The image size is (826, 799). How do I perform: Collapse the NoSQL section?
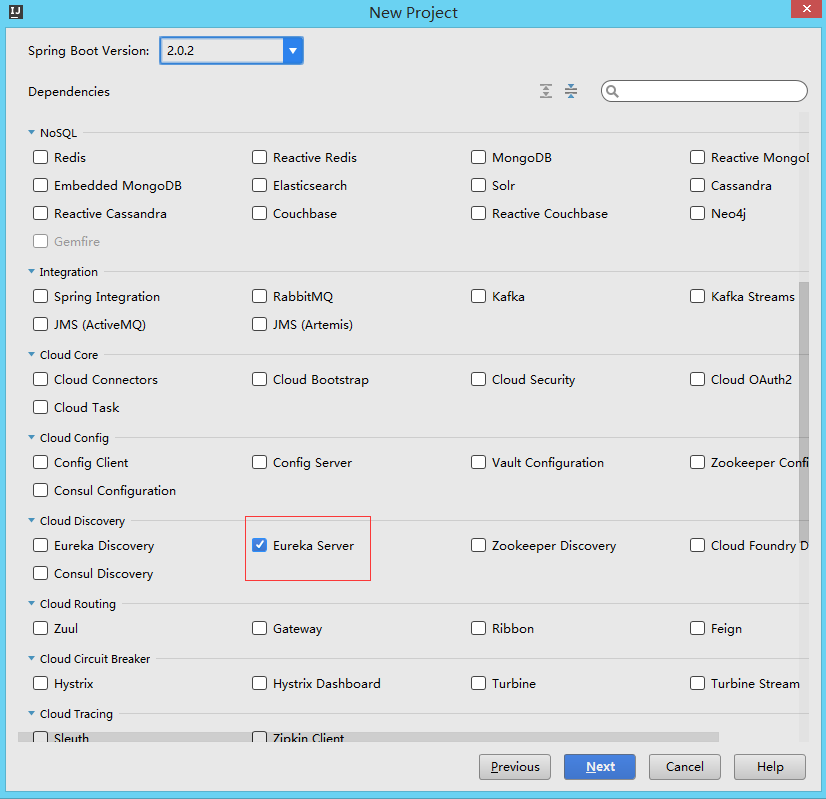point(32,132)
